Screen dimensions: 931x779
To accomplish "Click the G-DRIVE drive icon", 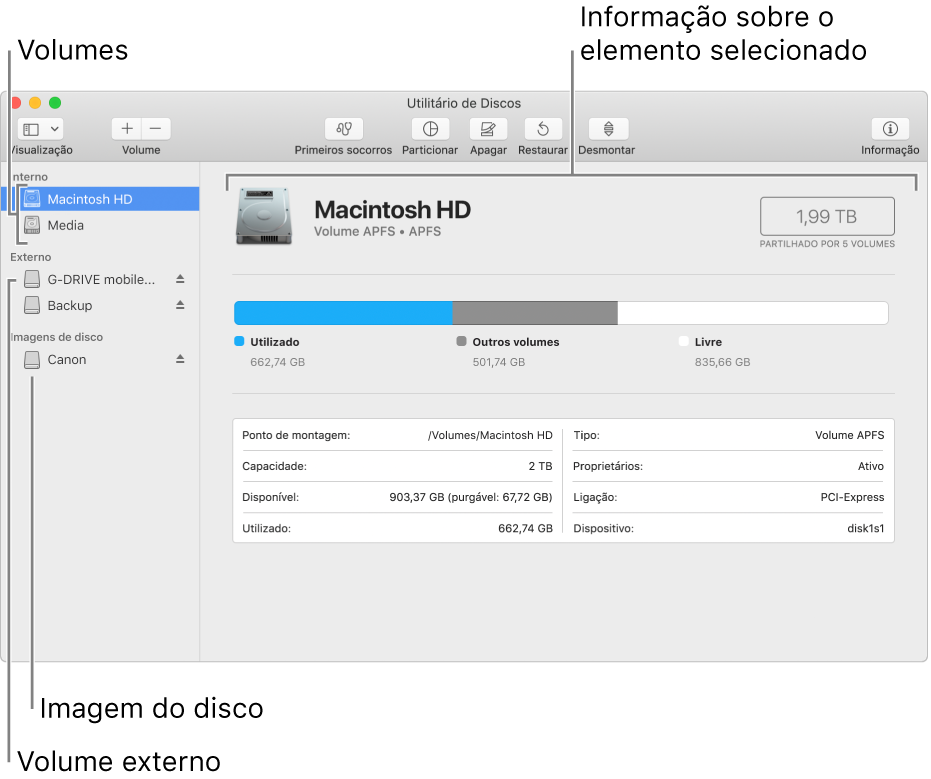I will pyautogui.click(x=32, y=279).
